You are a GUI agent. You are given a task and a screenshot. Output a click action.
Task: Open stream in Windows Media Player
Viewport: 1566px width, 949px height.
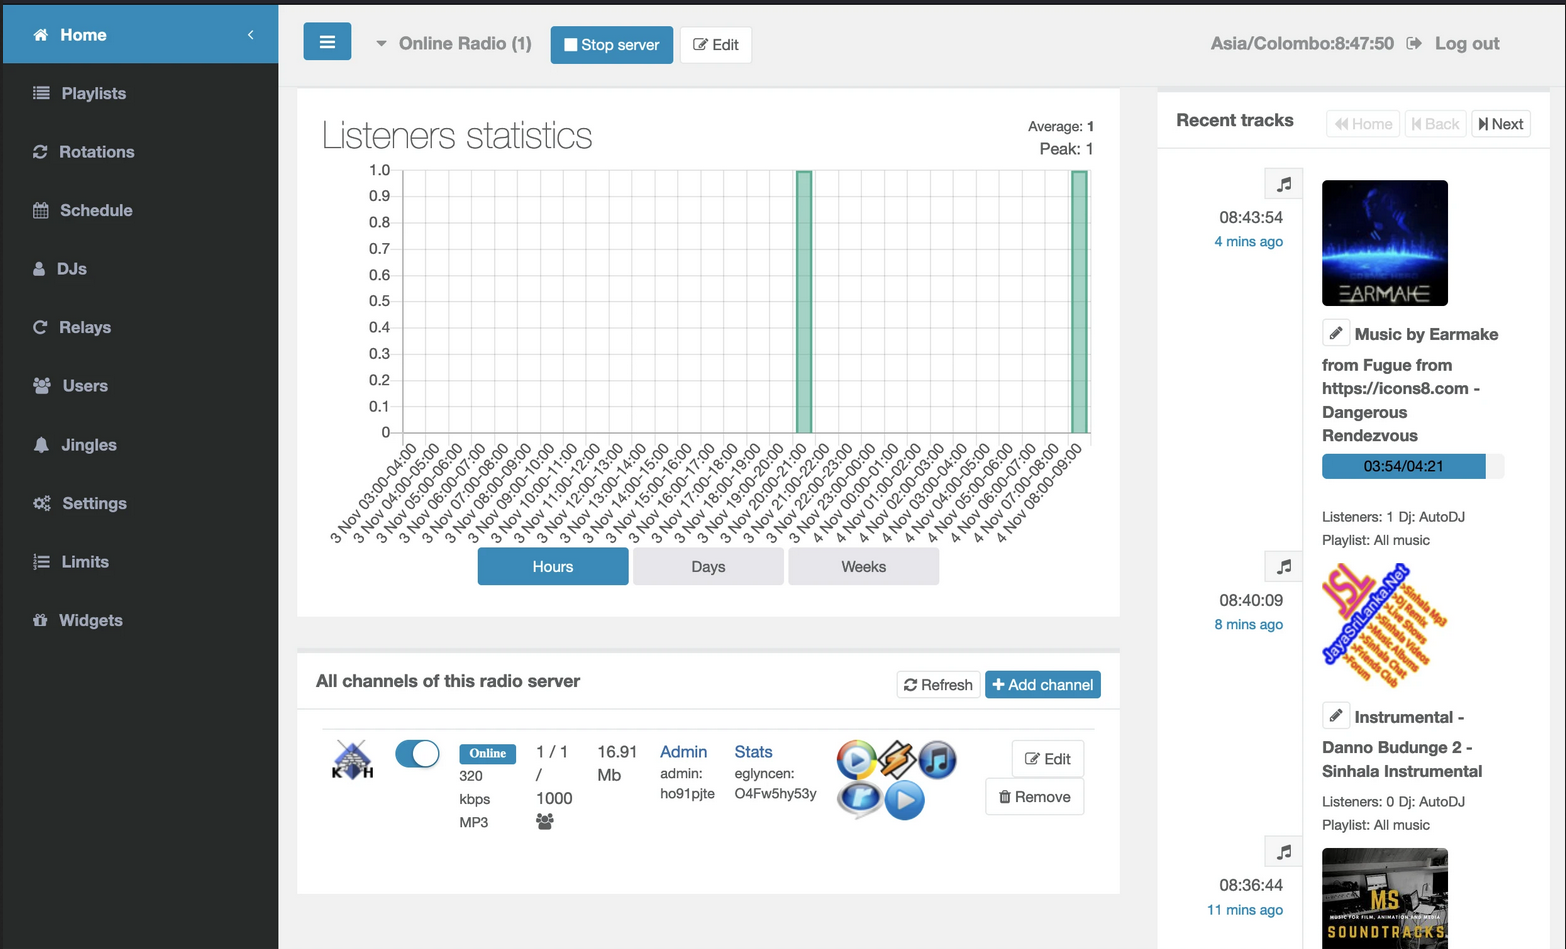coord(856,760)
